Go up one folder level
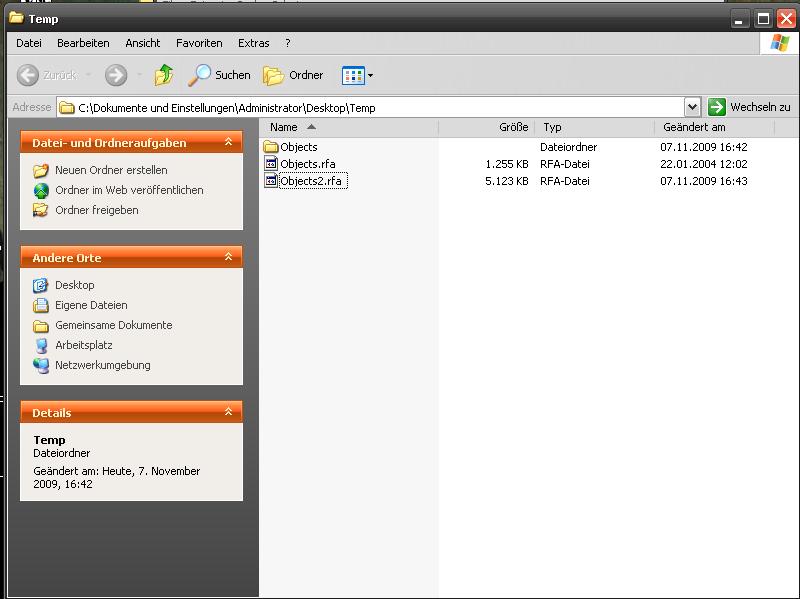 (x=164, y=76)
